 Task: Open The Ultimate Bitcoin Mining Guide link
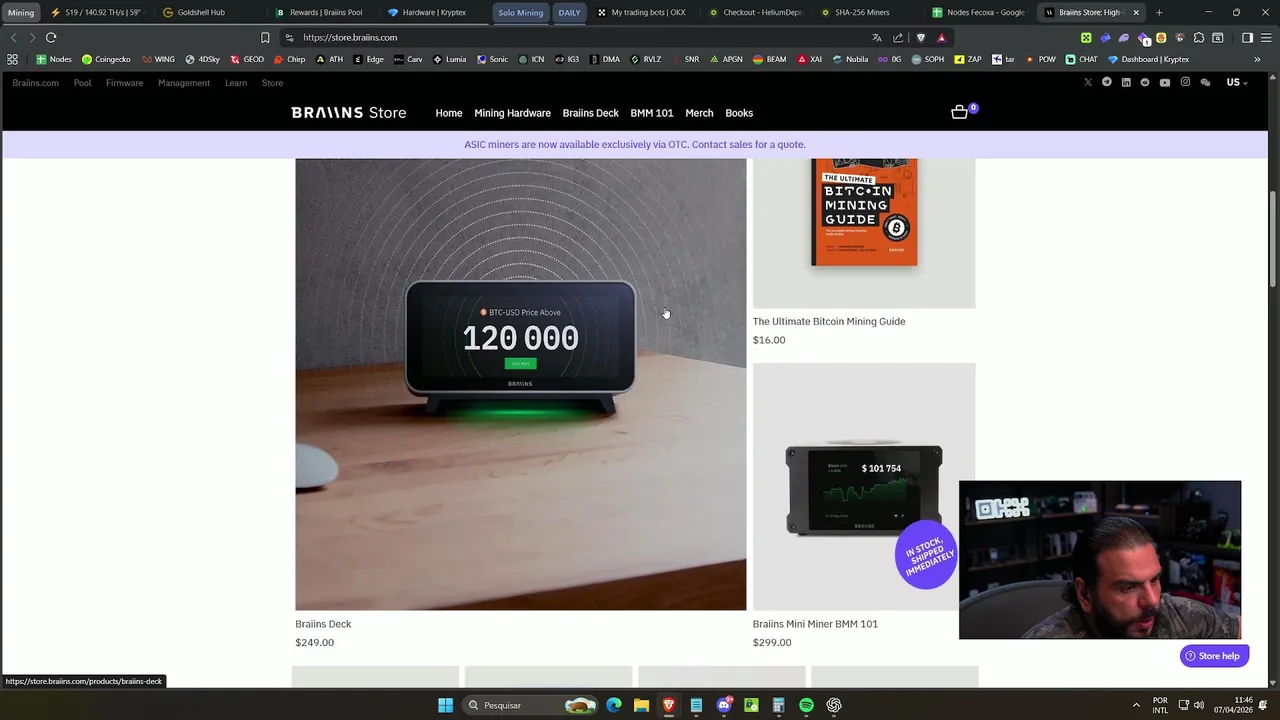click(829, 321)
